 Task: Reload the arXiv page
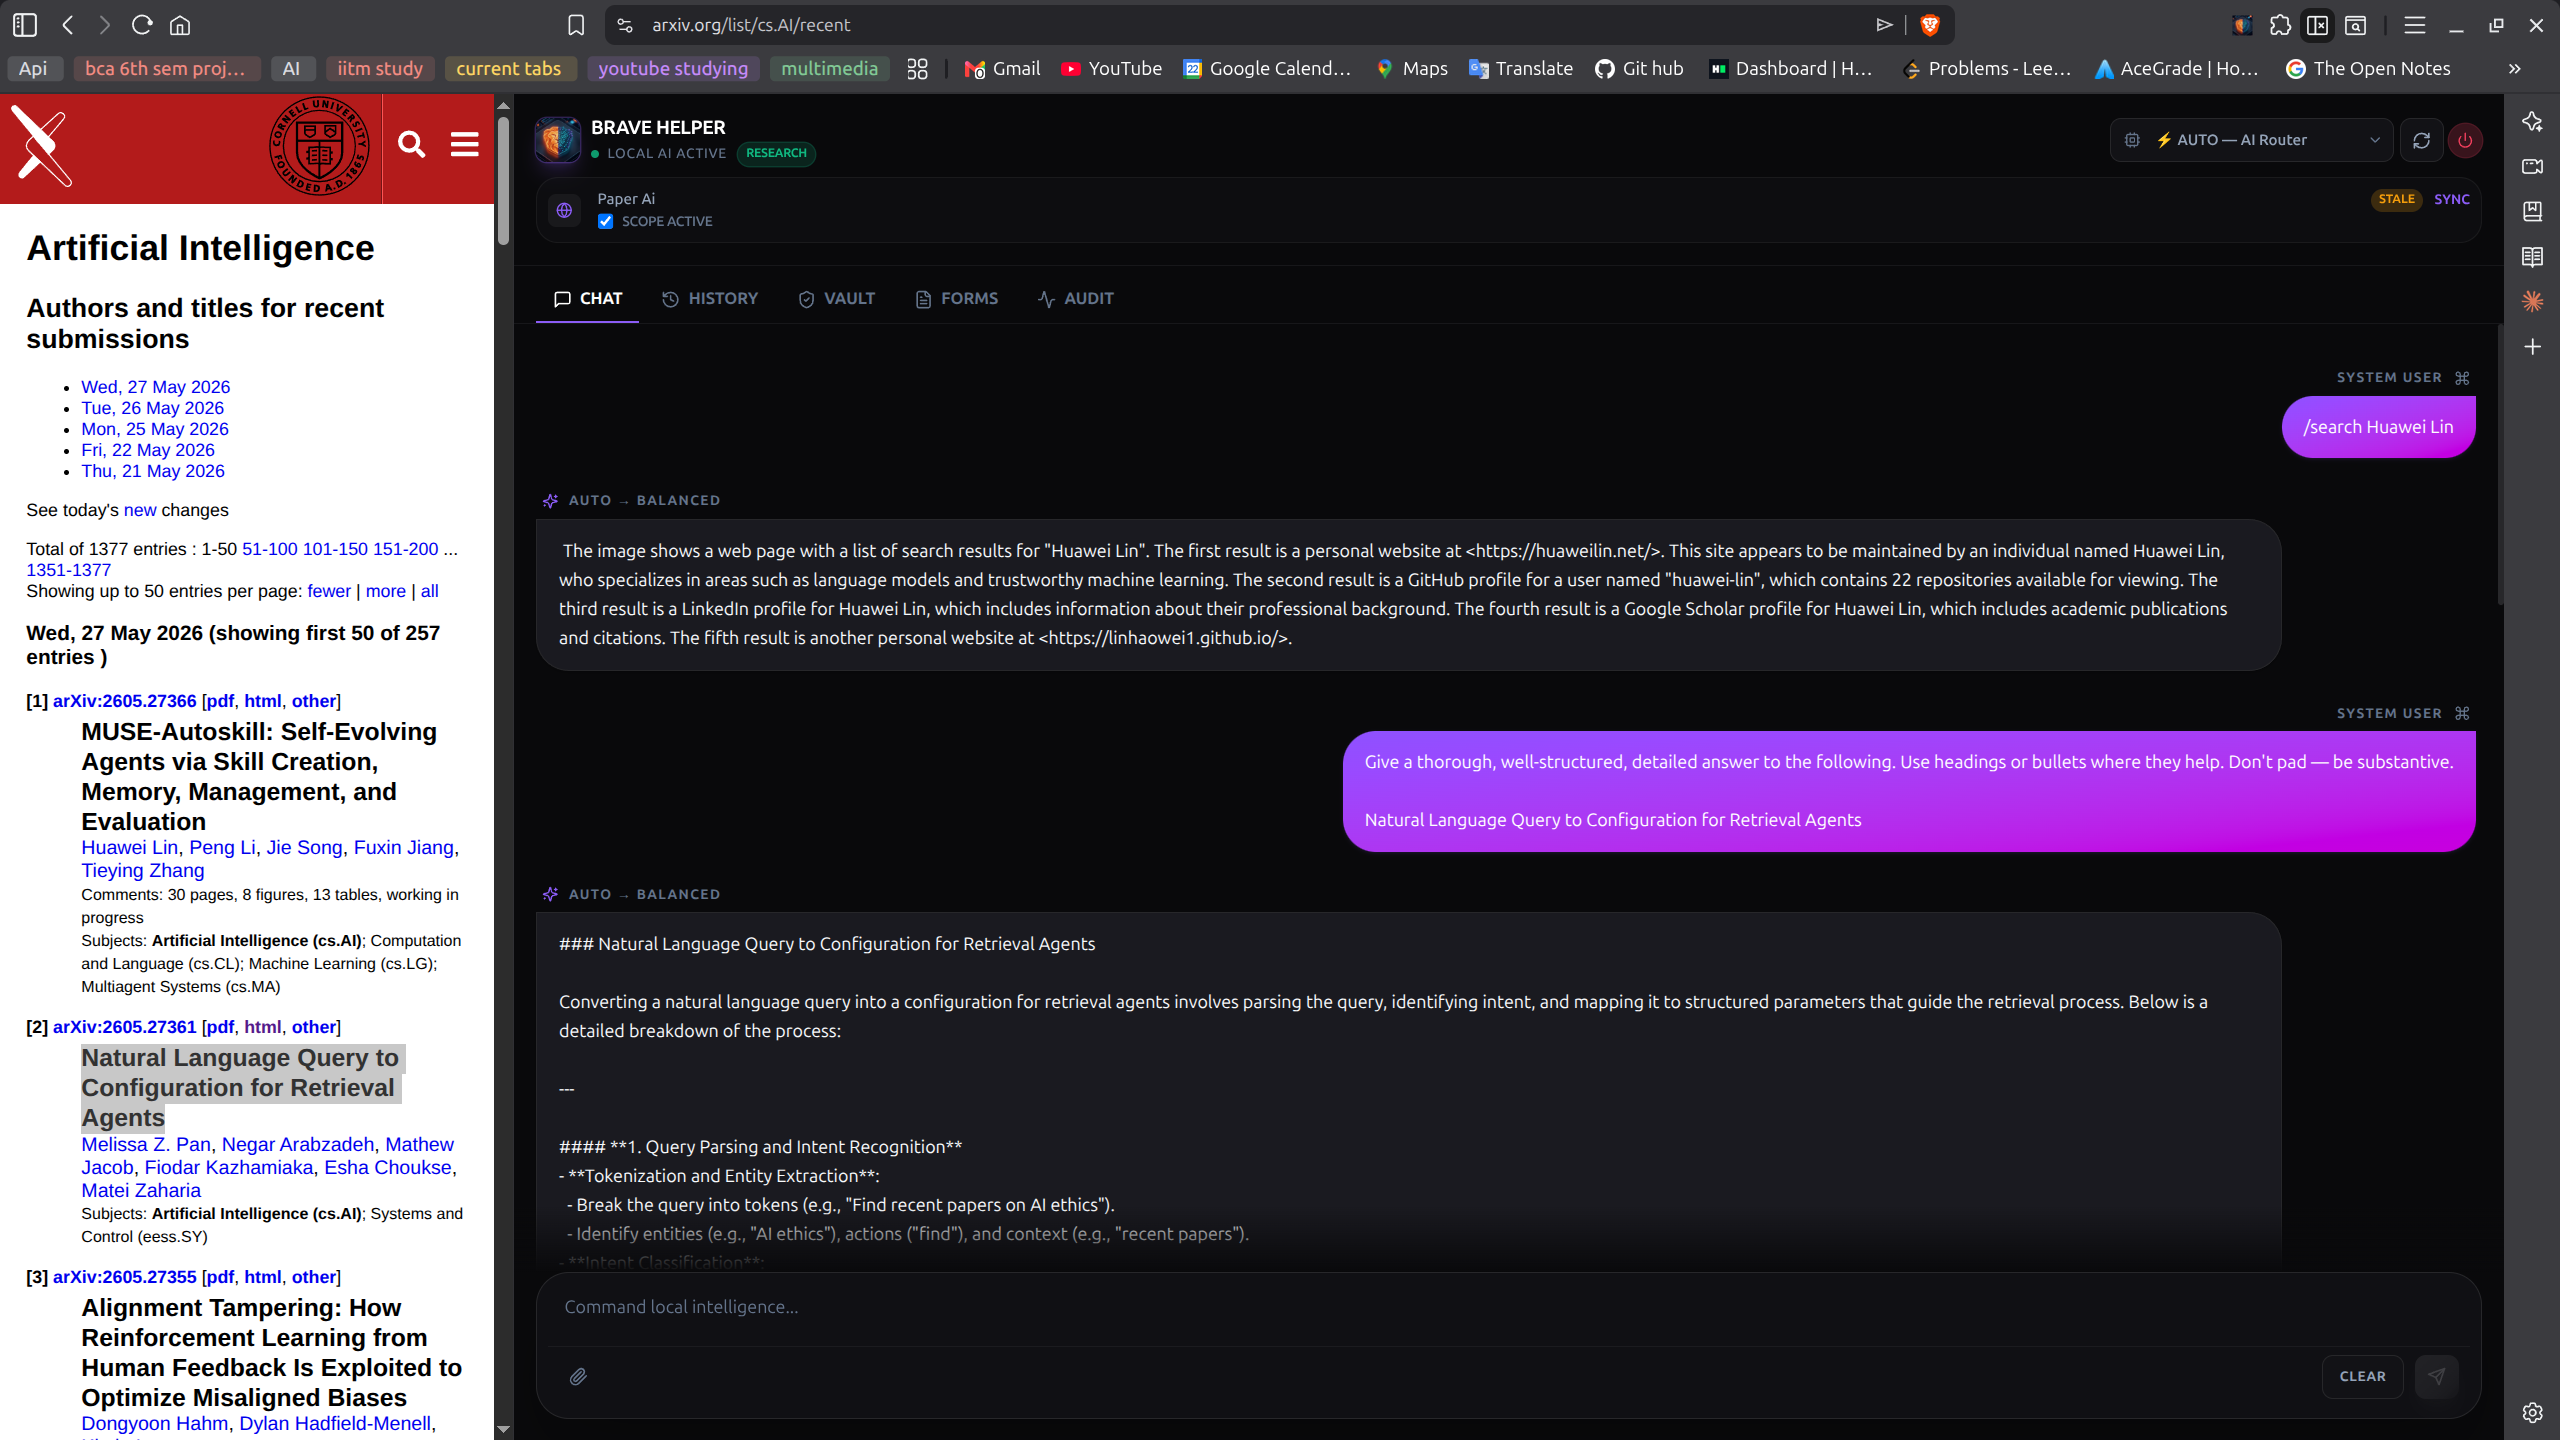point(142,25)
